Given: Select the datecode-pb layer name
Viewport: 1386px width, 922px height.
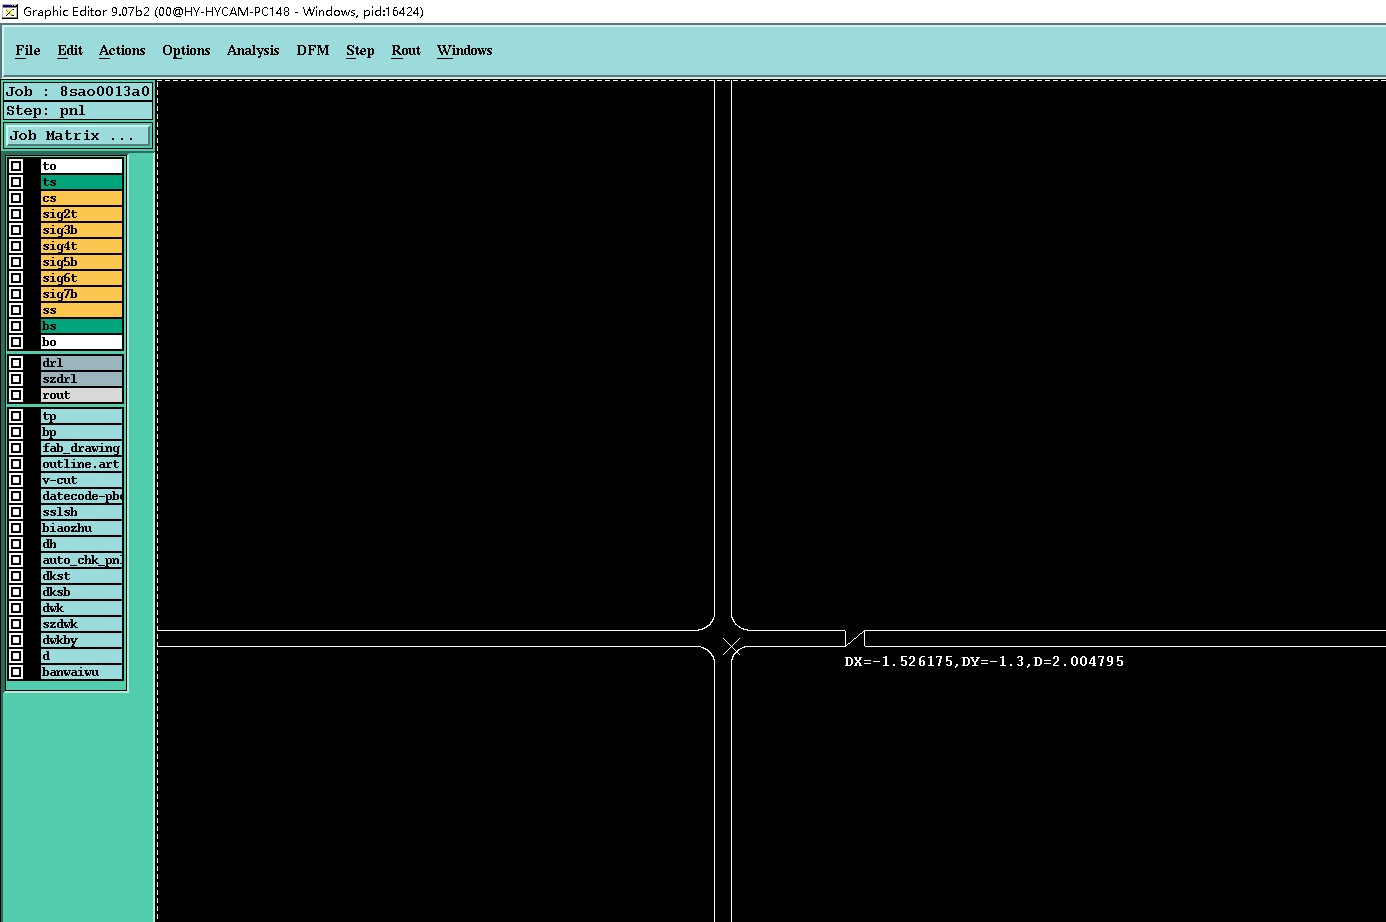Looking at the screenshot, I should tap(81, 496).
